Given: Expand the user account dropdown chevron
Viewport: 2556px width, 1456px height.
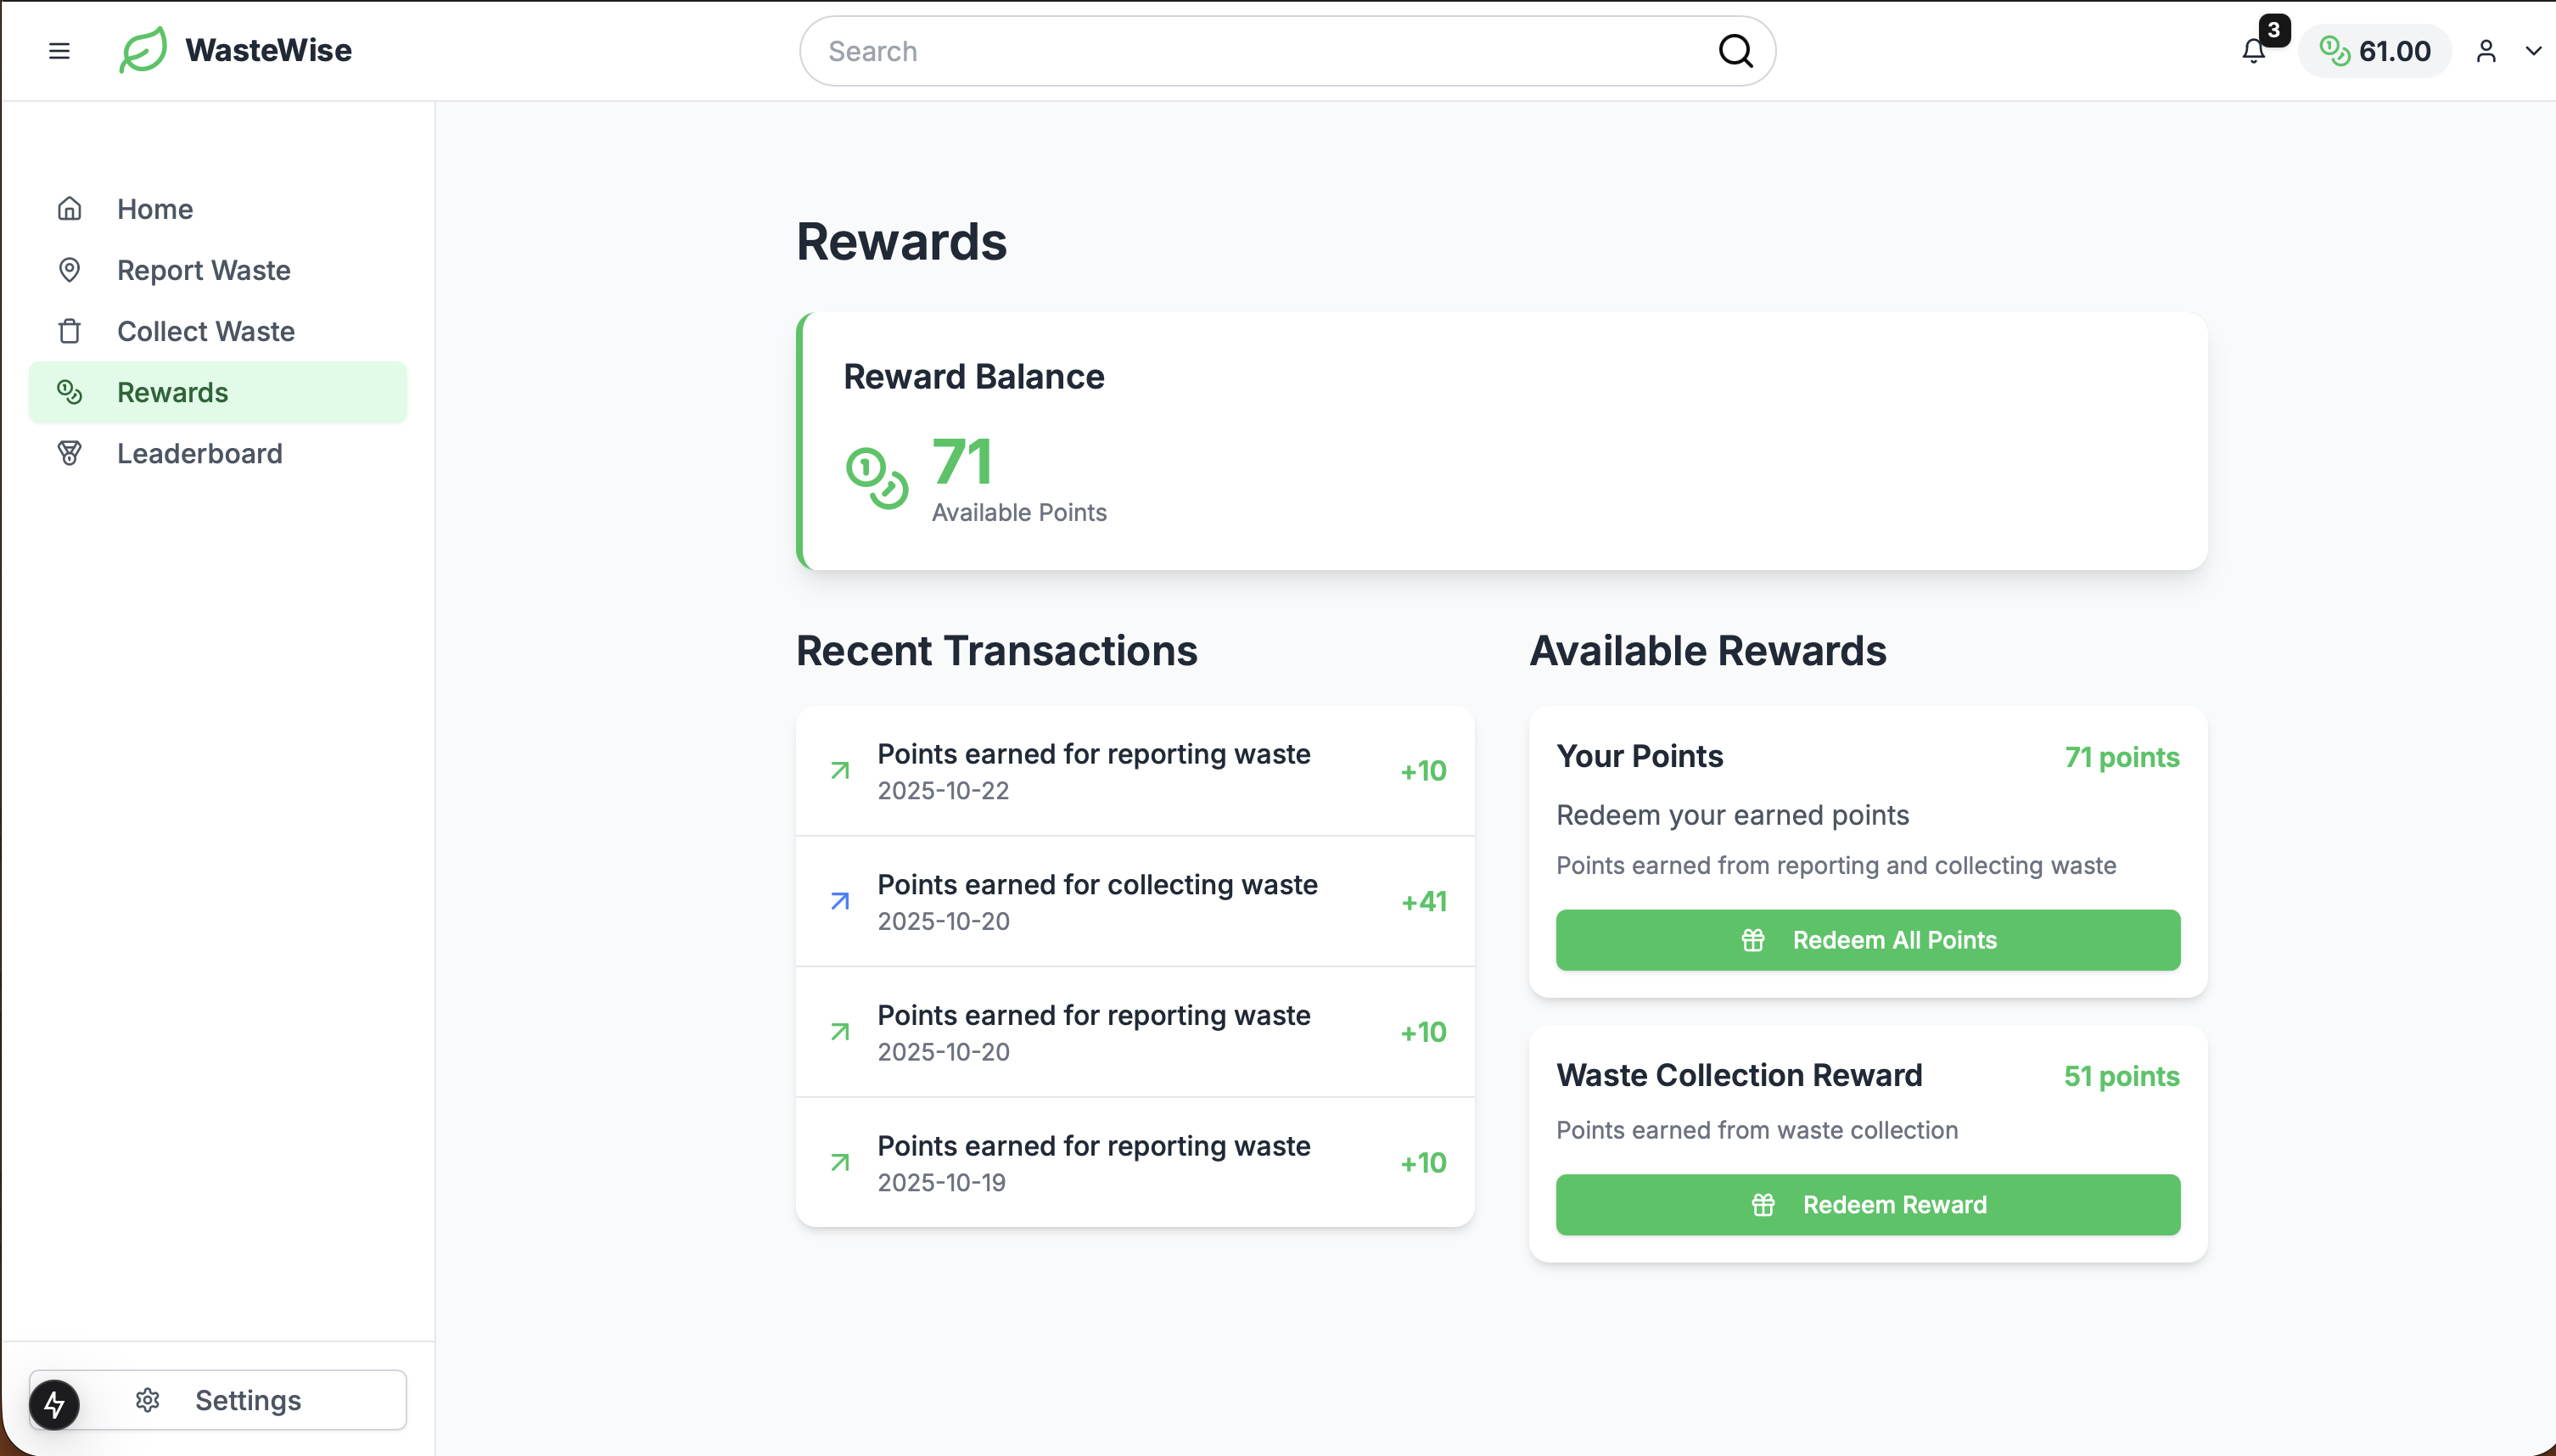Looking at the screenshot, I should (x=2533, y=51).
